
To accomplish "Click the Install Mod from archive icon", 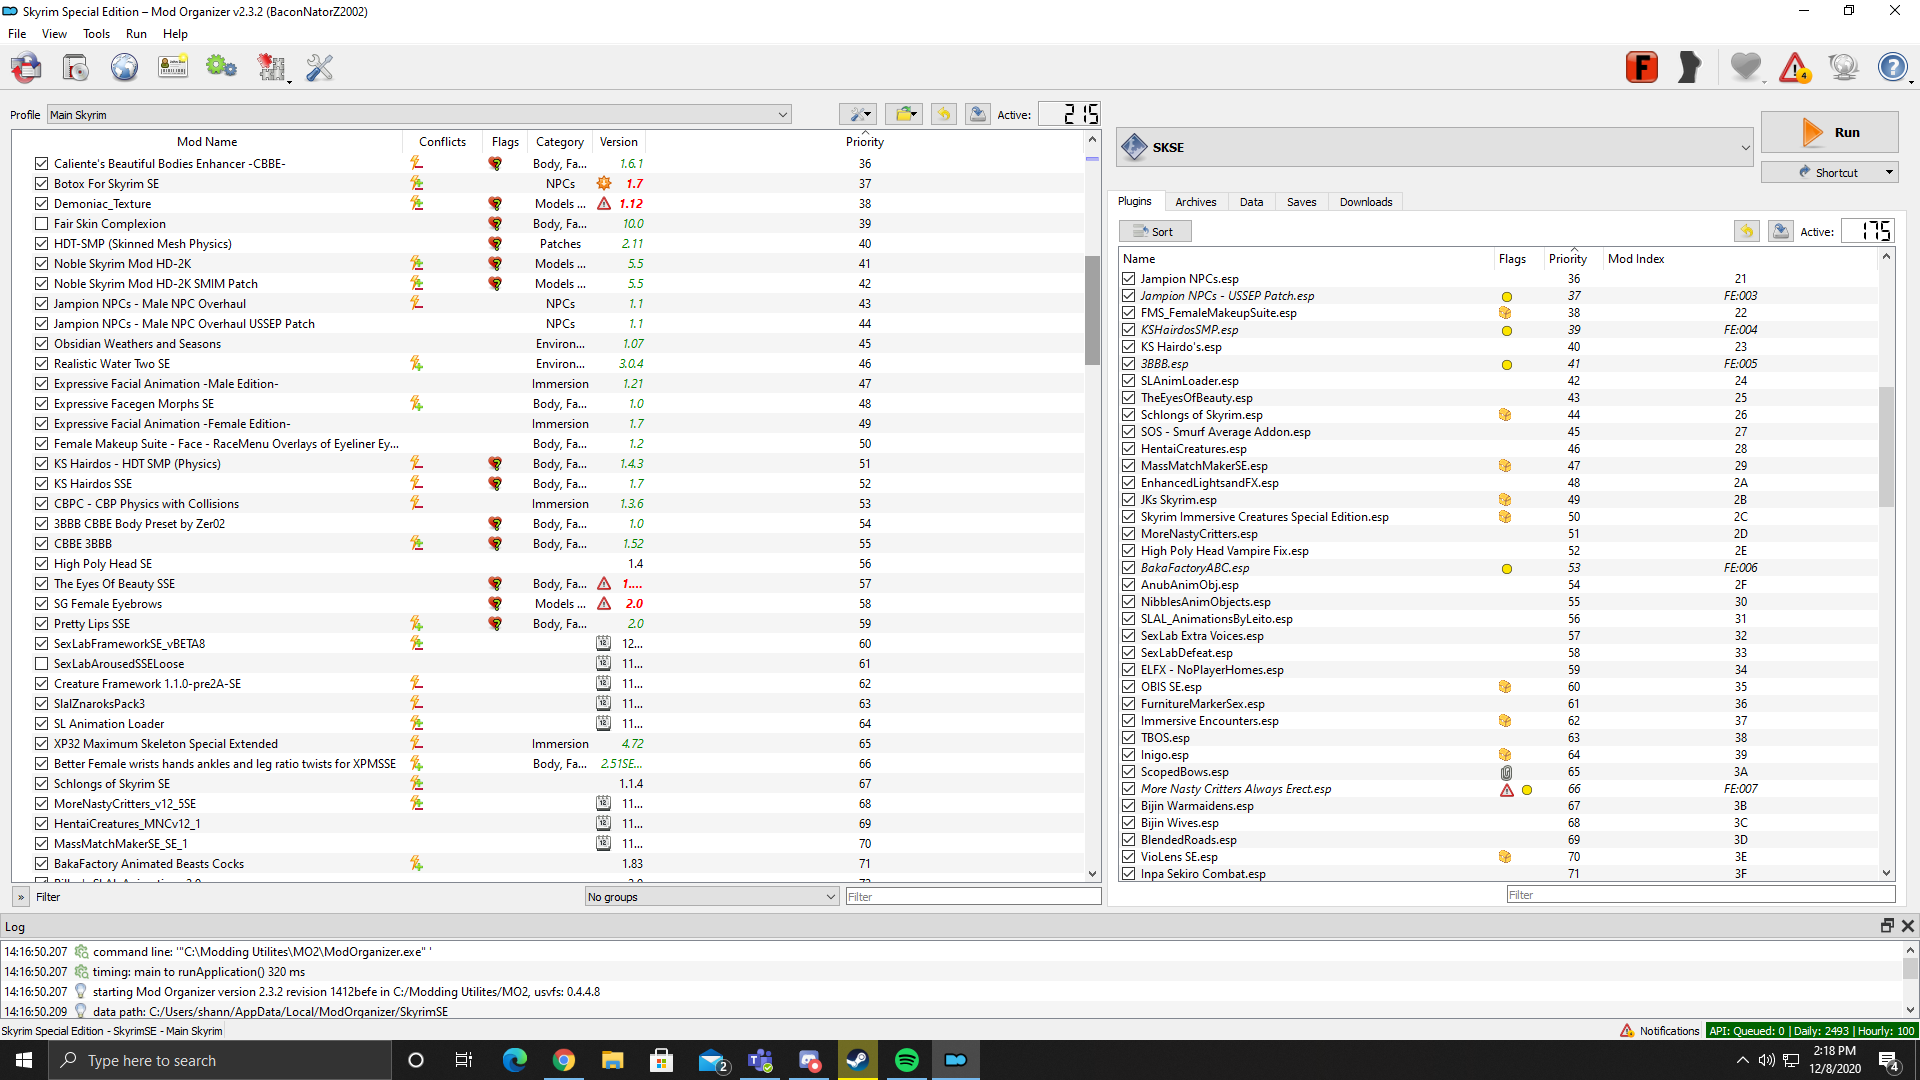I will pyautogui.click(x=75, y=68).
